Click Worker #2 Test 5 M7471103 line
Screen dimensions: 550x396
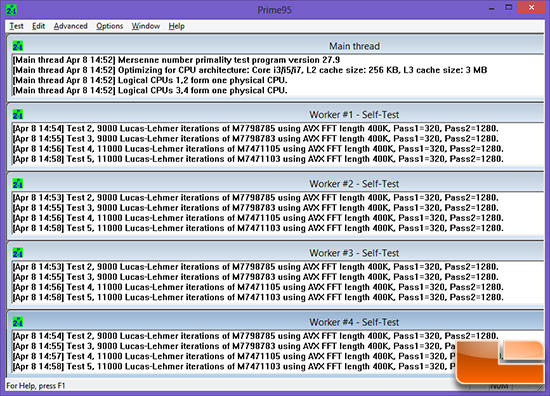click(258, 228)
